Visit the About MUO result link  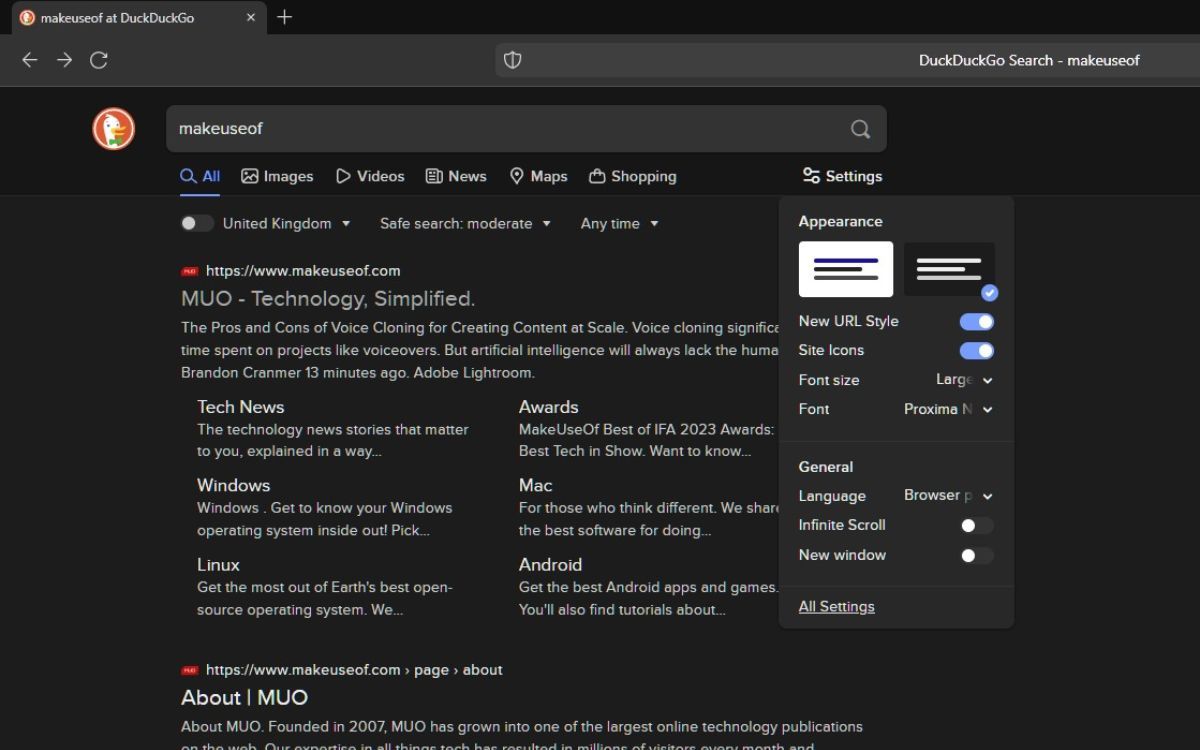(243, 697)
